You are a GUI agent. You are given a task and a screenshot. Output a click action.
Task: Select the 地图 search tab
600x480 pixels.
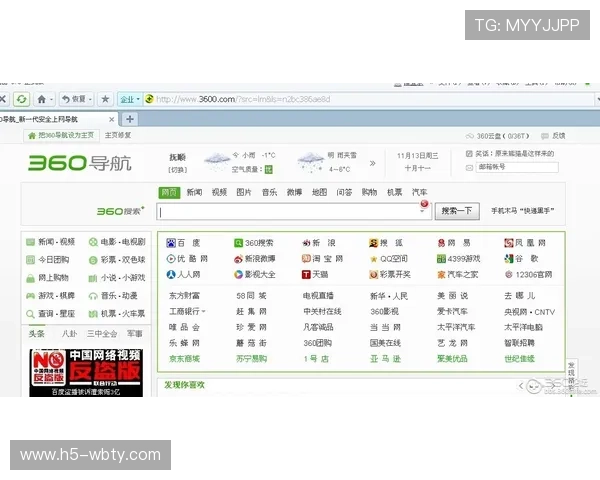[x=319, y=192]
